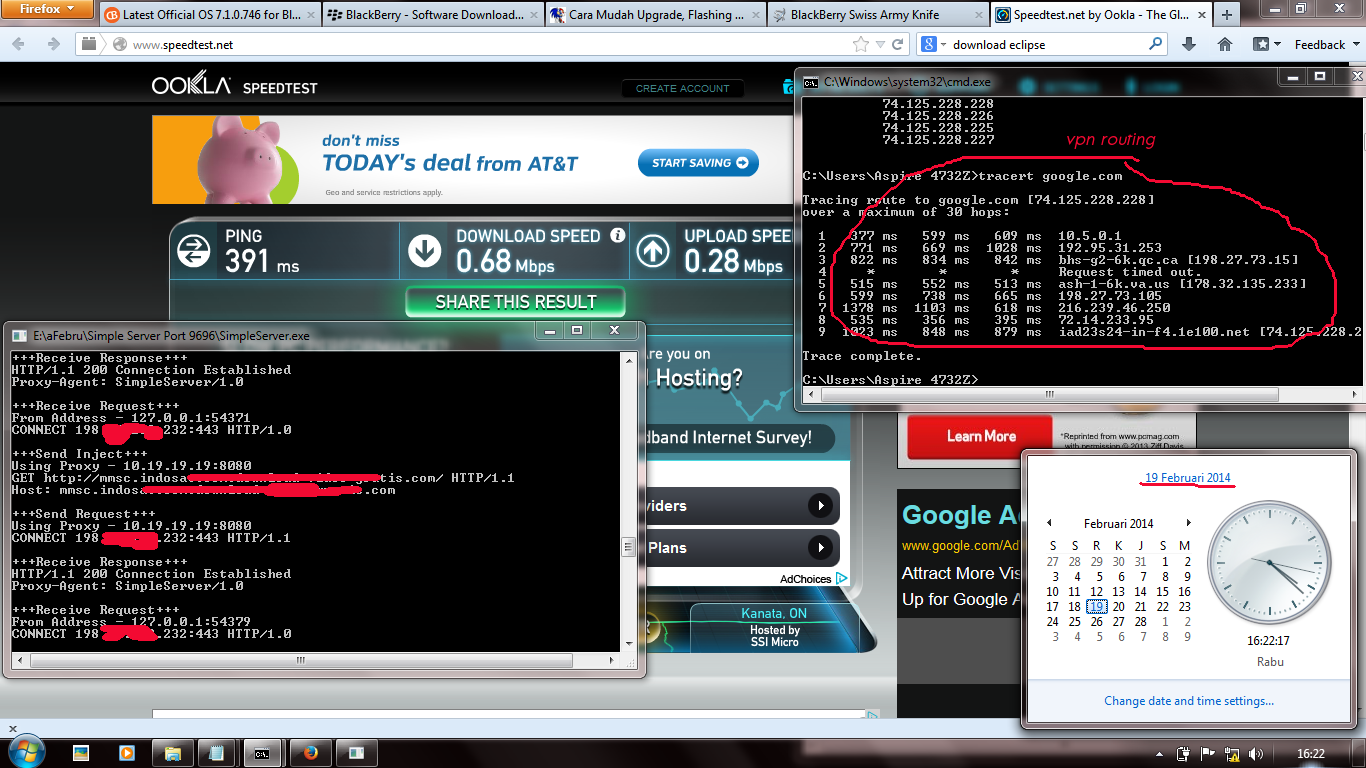Click START SAVING in the AT&T ad
The width and height of the screenshot is (1366, 768).
coord(698,163)
